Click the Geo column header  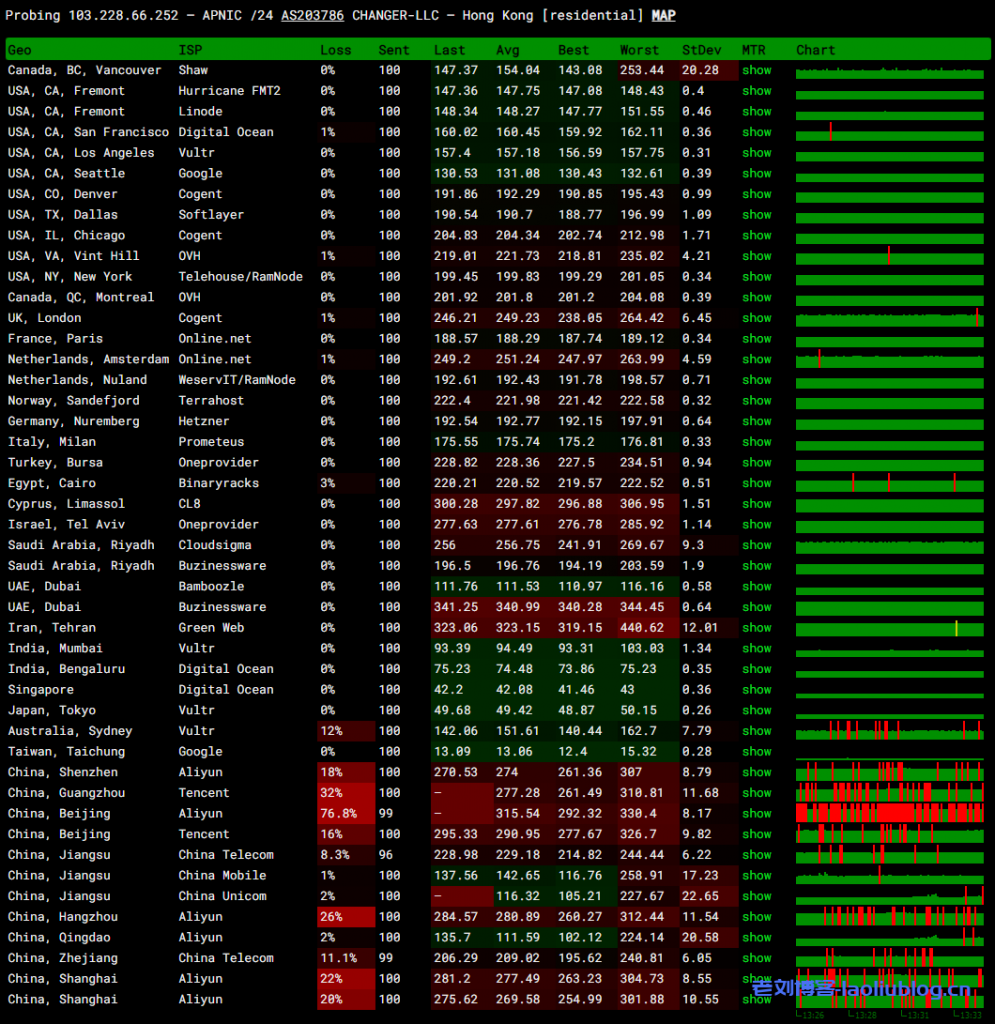[20, 50]
